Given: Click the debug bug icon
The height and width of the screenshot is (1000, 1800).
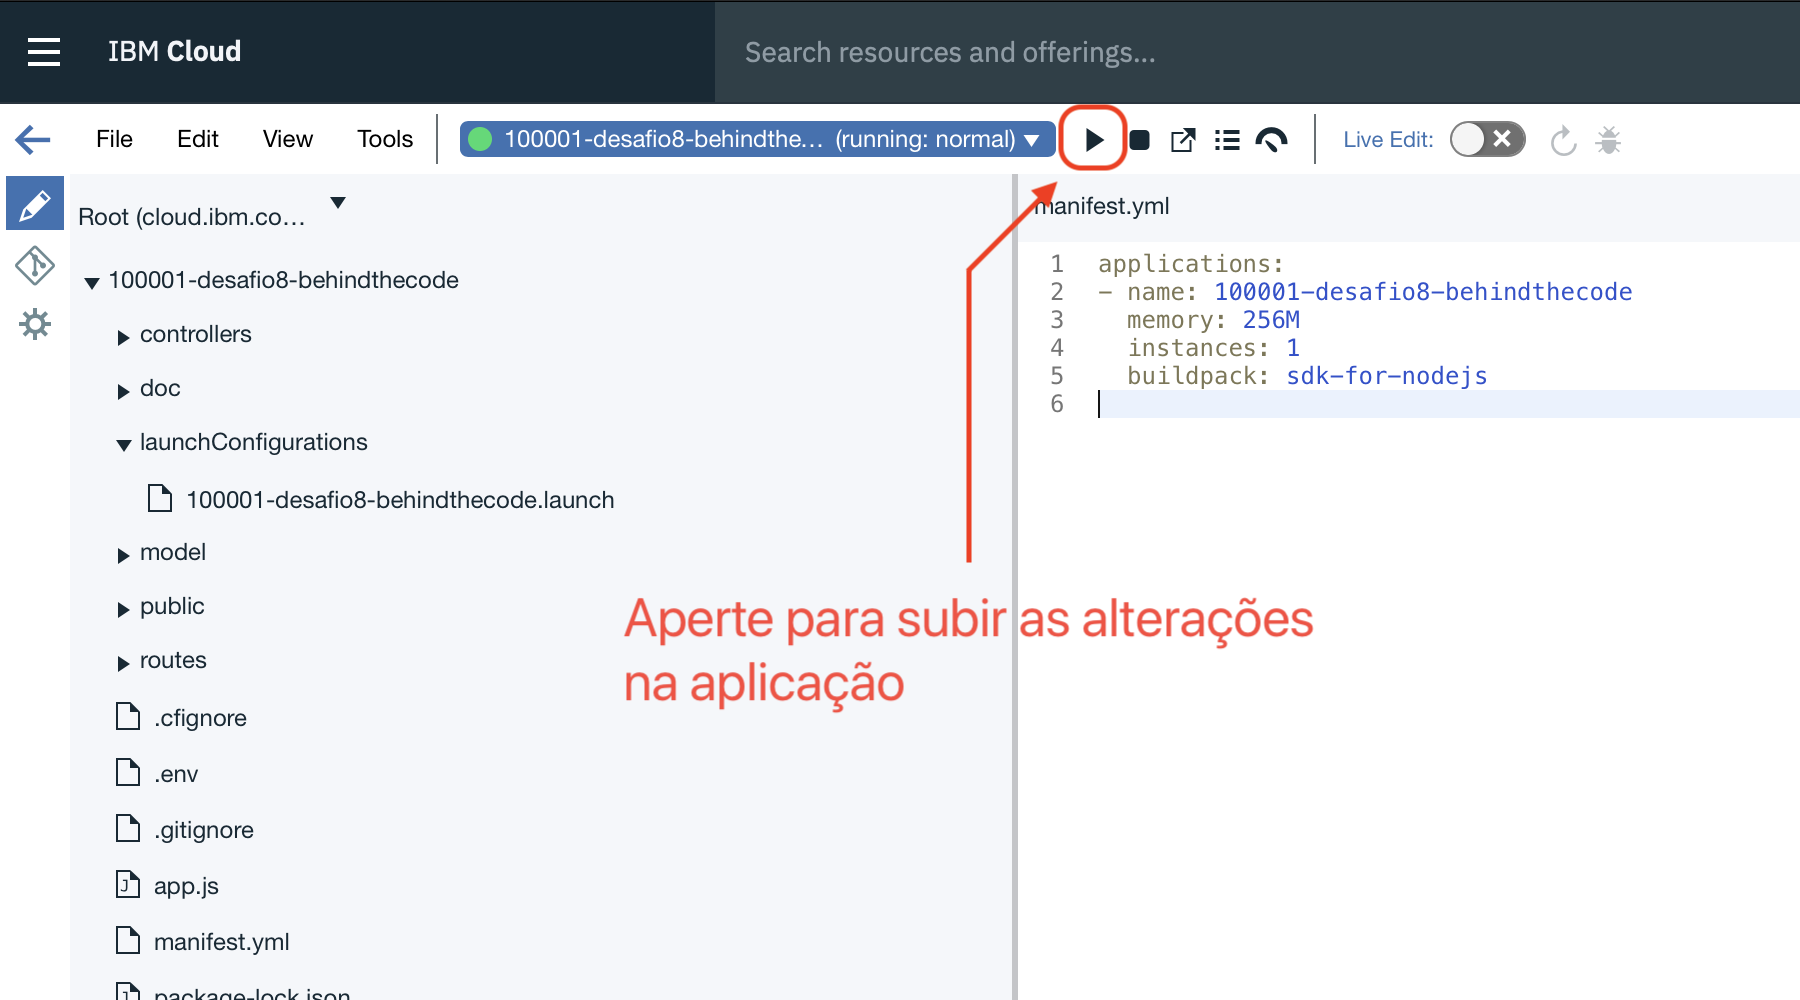Looking at the screenshot, I should [x=1608, y=140].
